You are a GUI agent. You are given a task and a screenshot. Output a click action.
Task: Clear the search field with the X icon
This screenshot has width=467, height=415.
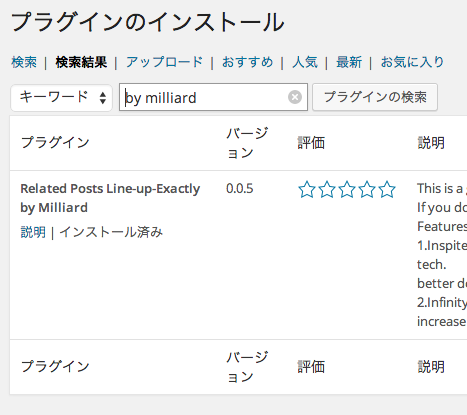295,97
